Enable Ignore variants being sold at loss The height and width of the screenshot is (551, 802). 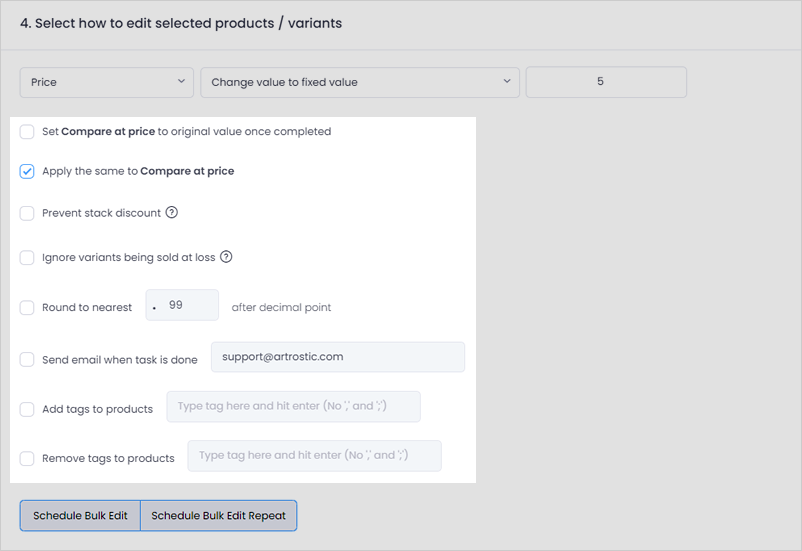point(27,257)
